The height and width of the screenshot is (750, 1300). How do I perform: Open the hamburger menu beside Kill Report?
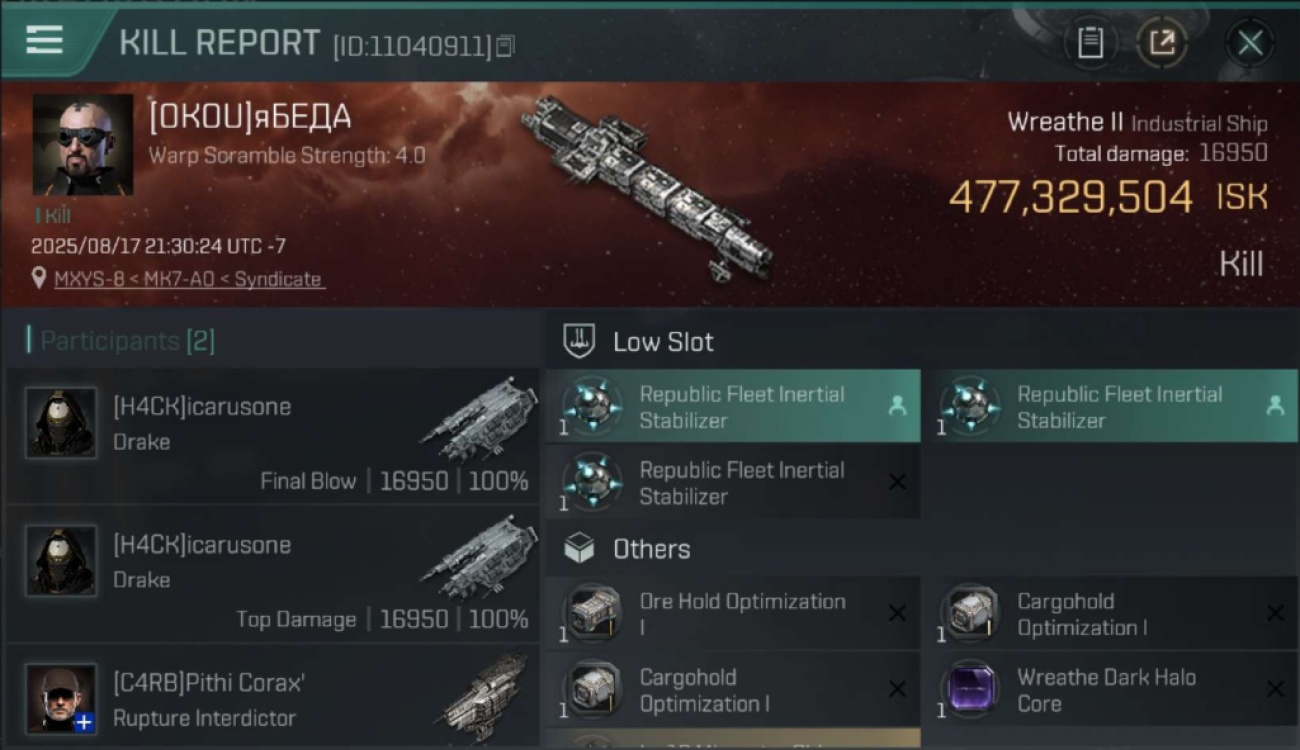pyautogui.click(x=44, y=40)
